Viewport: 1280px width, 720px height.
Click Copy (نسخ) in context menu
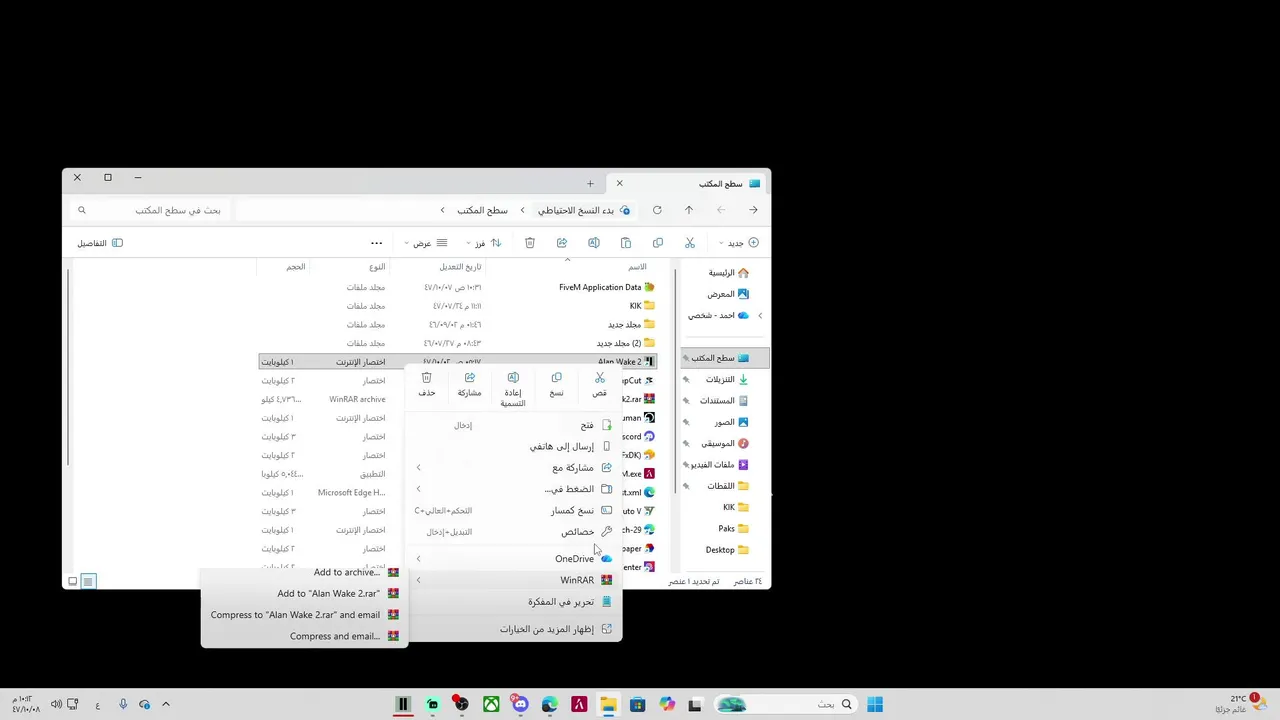point(556,385)
